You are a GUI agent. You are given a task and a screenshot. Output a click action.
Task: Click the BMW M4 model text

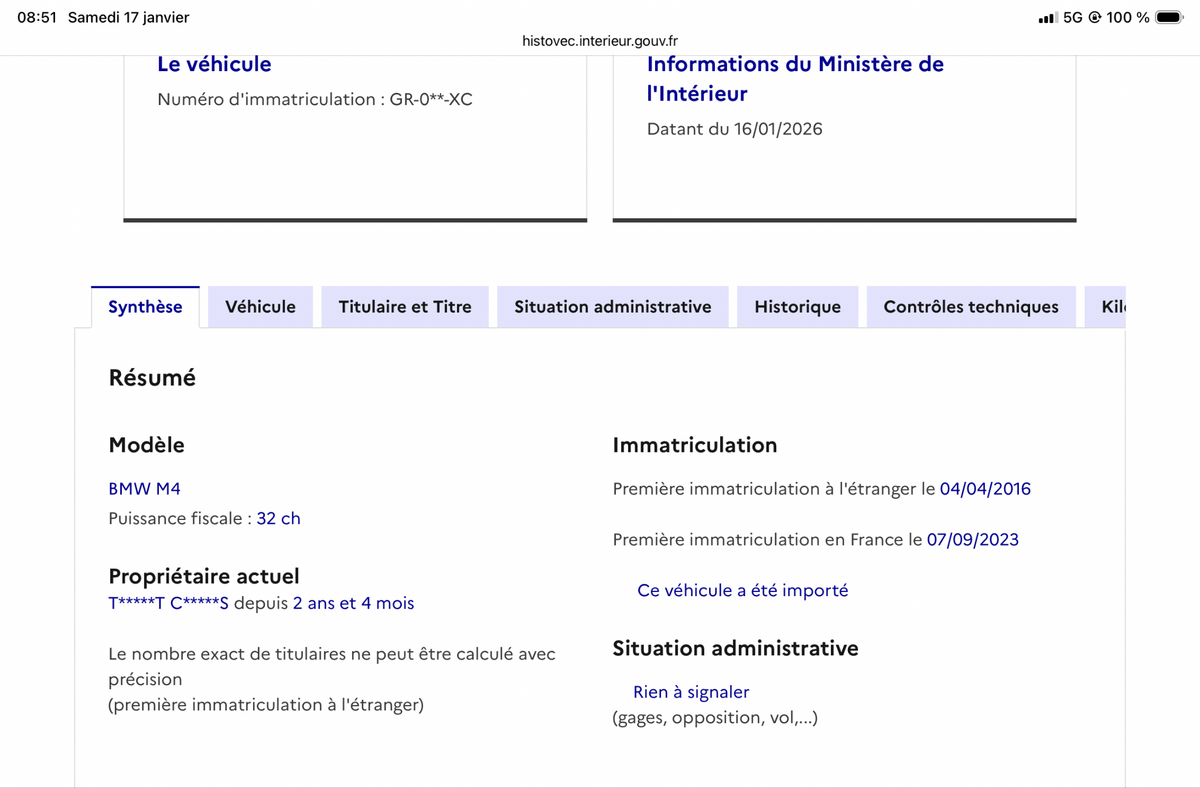[x=144, y=489]
